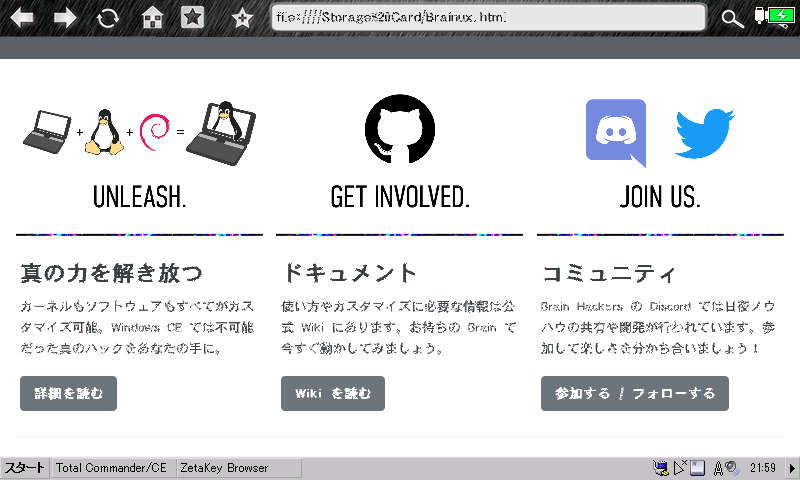Image resolution: width=800 pixels, height=480 pixels.
Task: Select the ドキュメント subheading
Action: [349, 273]
